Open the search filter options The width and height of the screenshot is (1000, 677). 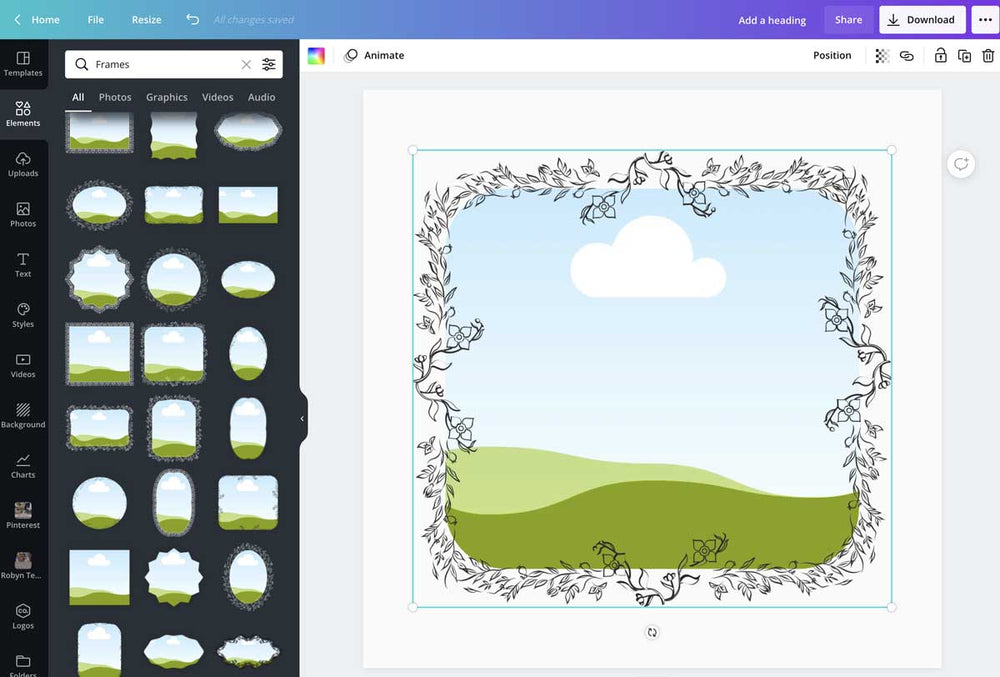click(x=269, y=64)
